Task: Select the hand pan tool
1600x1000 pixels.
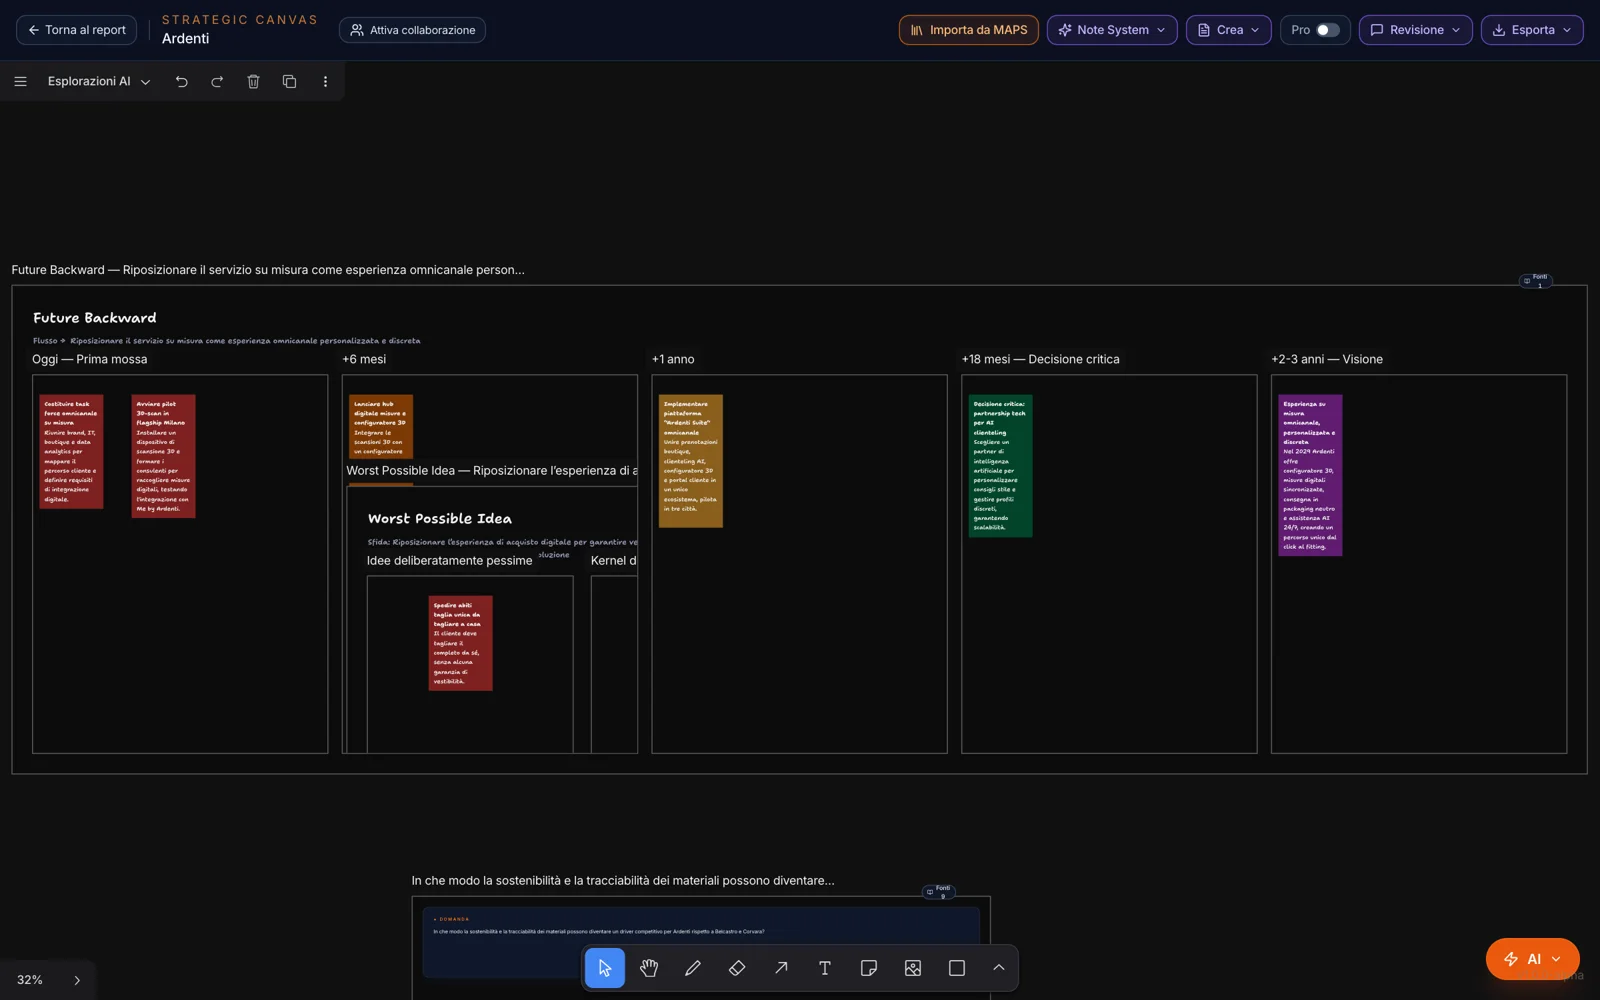Action: pyautogui.click(x=649, y=968)
